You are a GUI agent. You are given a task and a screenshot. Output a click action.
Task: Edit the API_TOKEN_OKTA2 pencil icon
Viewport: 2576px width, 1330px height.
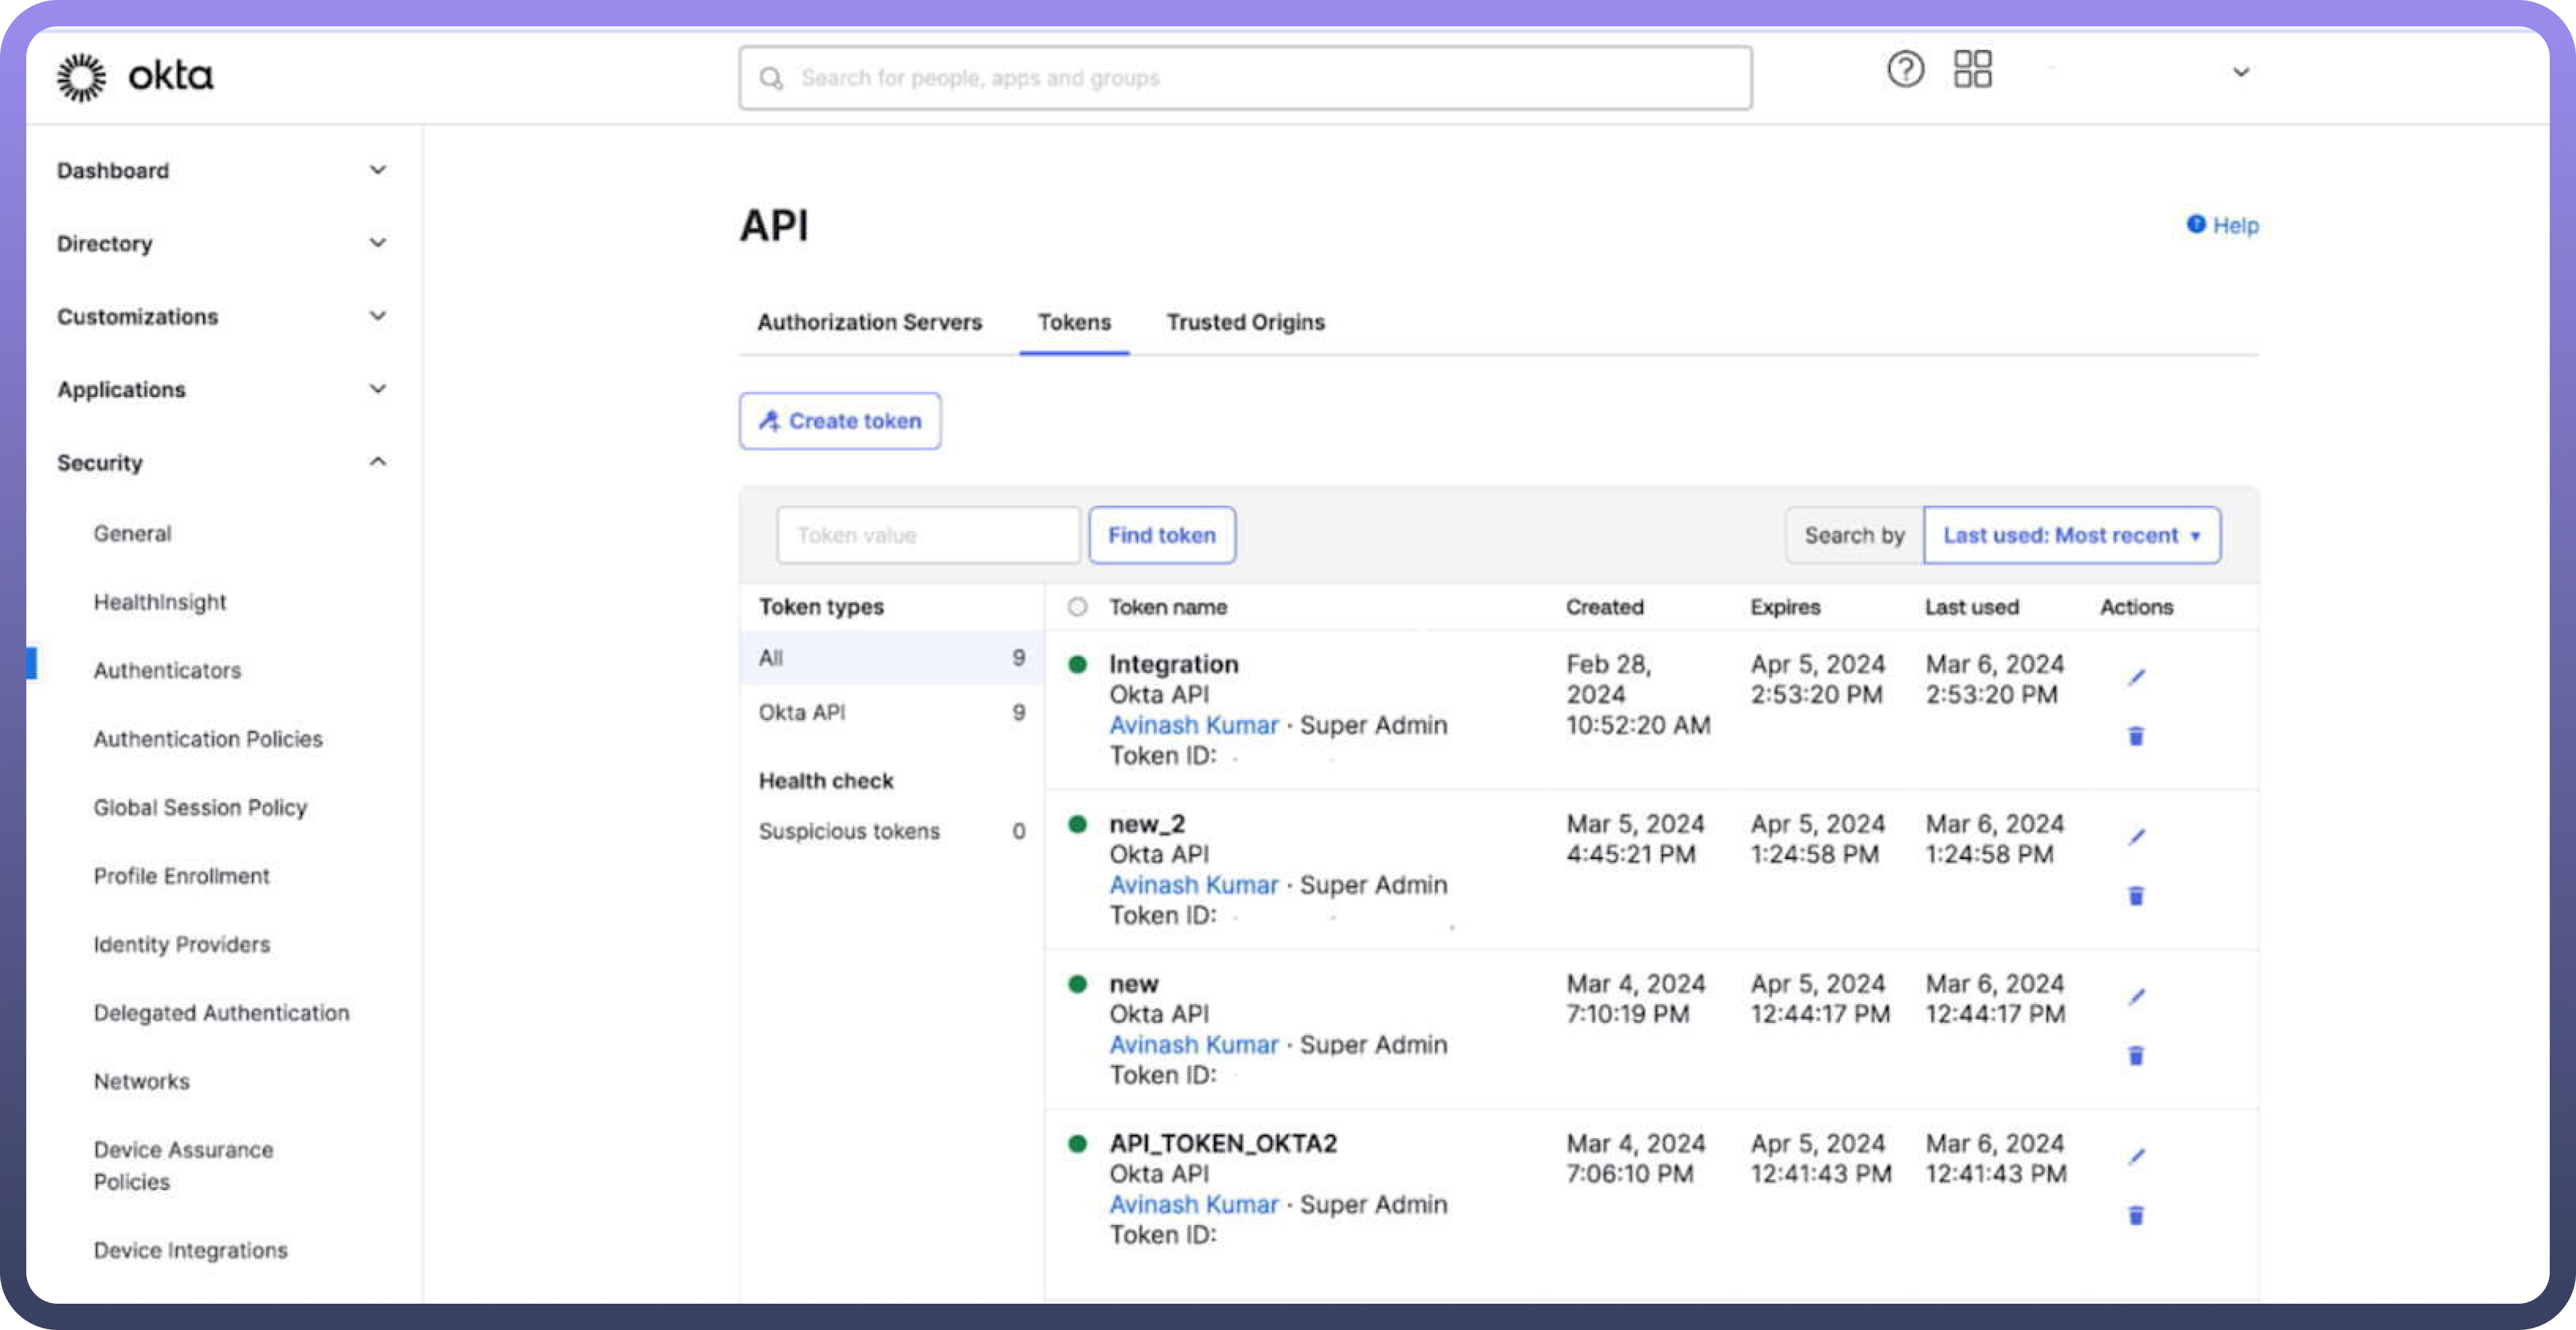(2136, 1157)
